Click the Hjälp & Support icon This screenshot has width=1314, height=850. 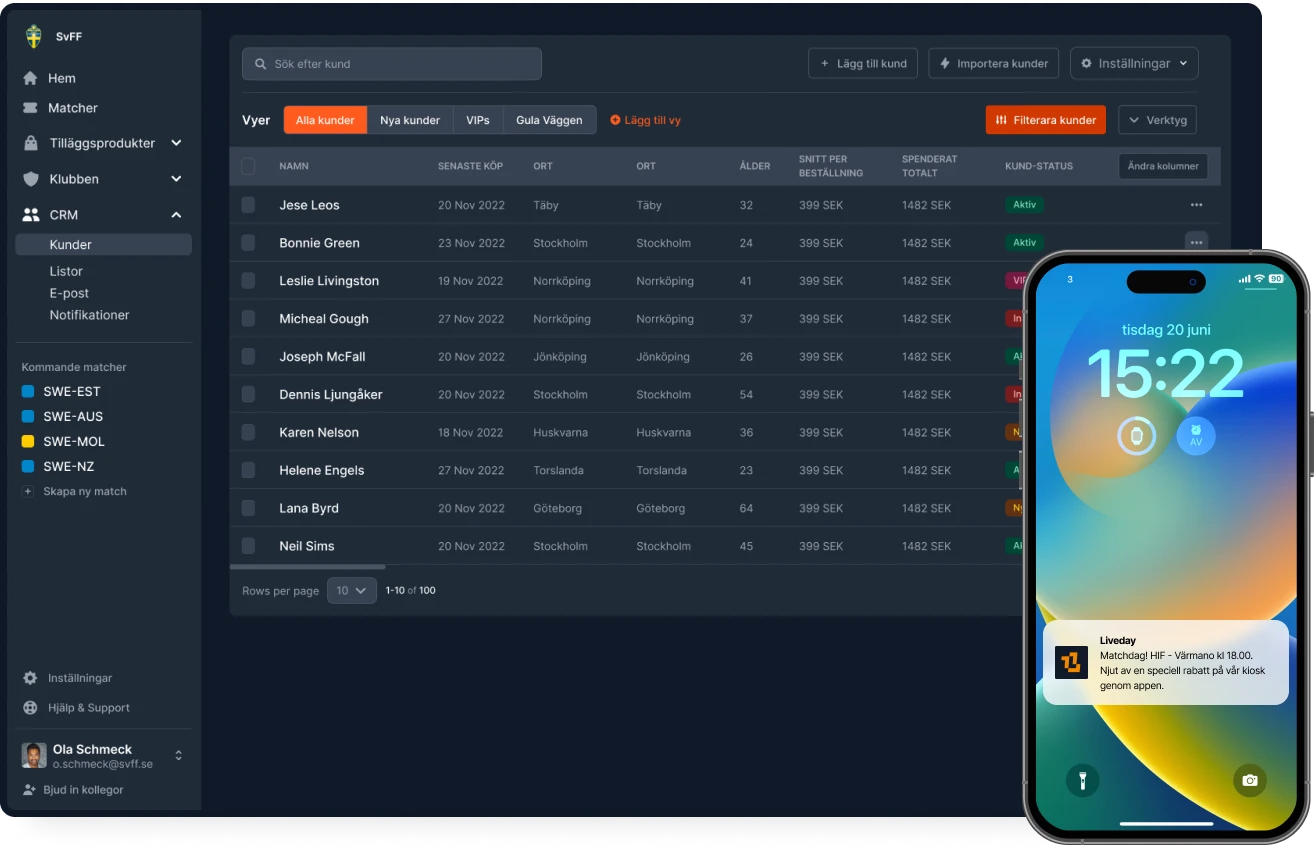click(30, 708)
